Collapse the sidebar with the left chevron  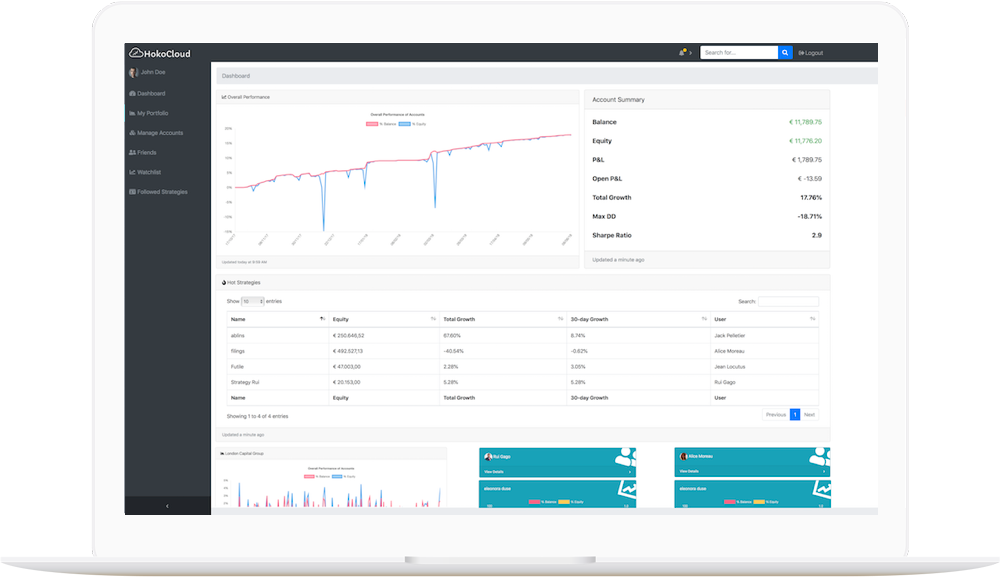167,507
